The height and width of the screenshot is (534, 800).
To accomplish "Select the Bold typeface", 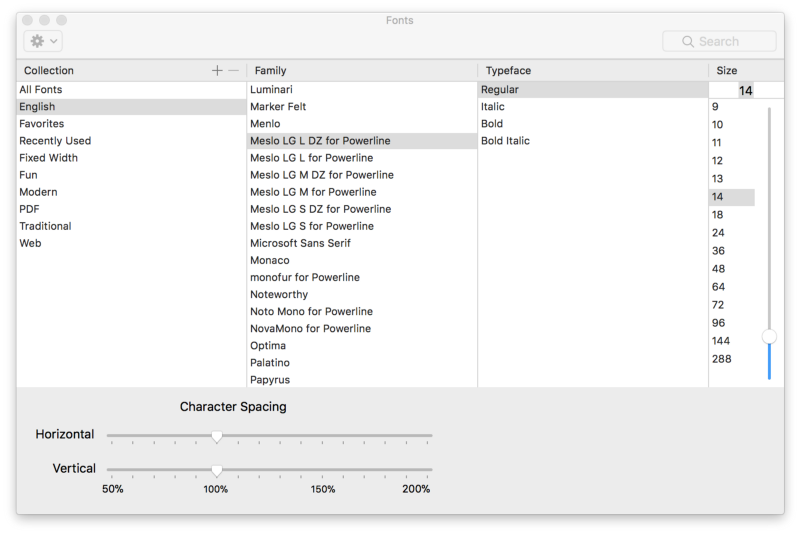I will 593,124.
